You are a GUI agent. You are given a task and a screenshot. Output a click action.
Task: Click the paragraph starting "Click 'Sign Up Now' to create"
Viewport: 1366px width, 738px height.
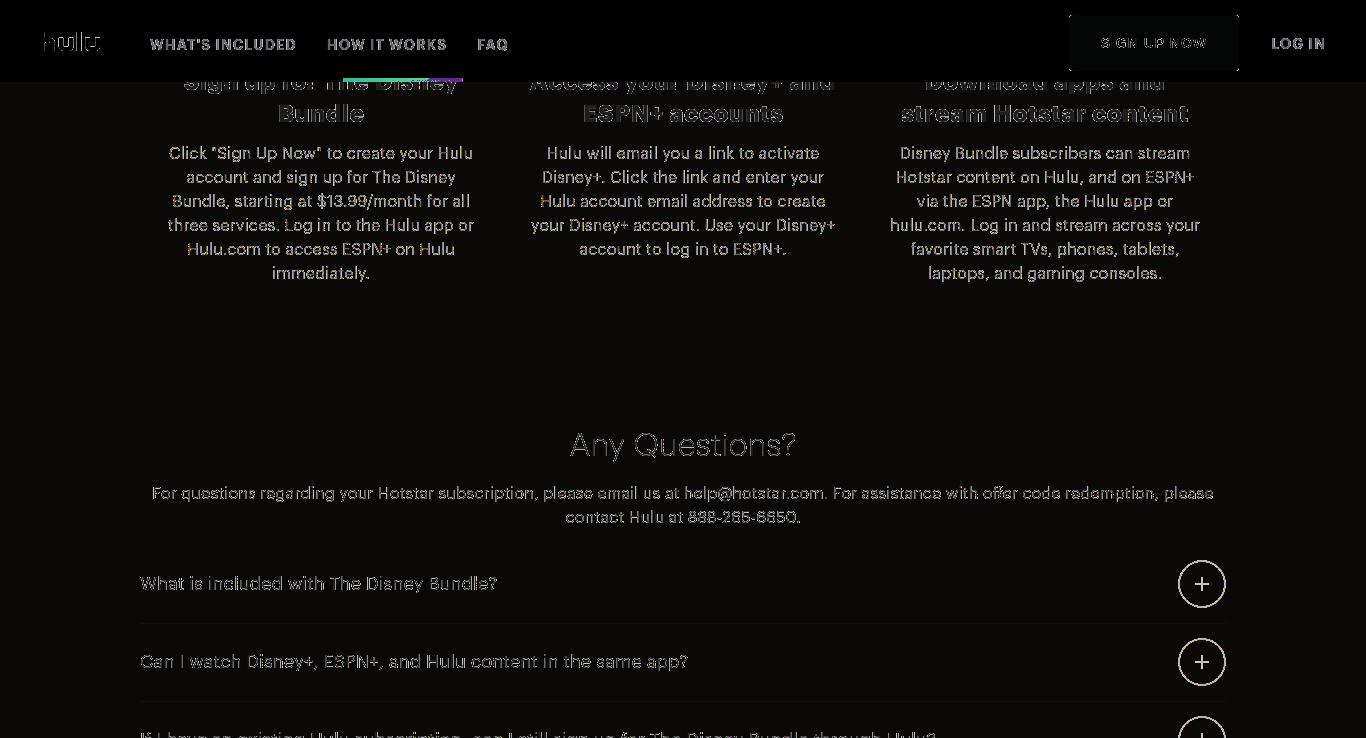pyautogui.click(x=321, y=213)
